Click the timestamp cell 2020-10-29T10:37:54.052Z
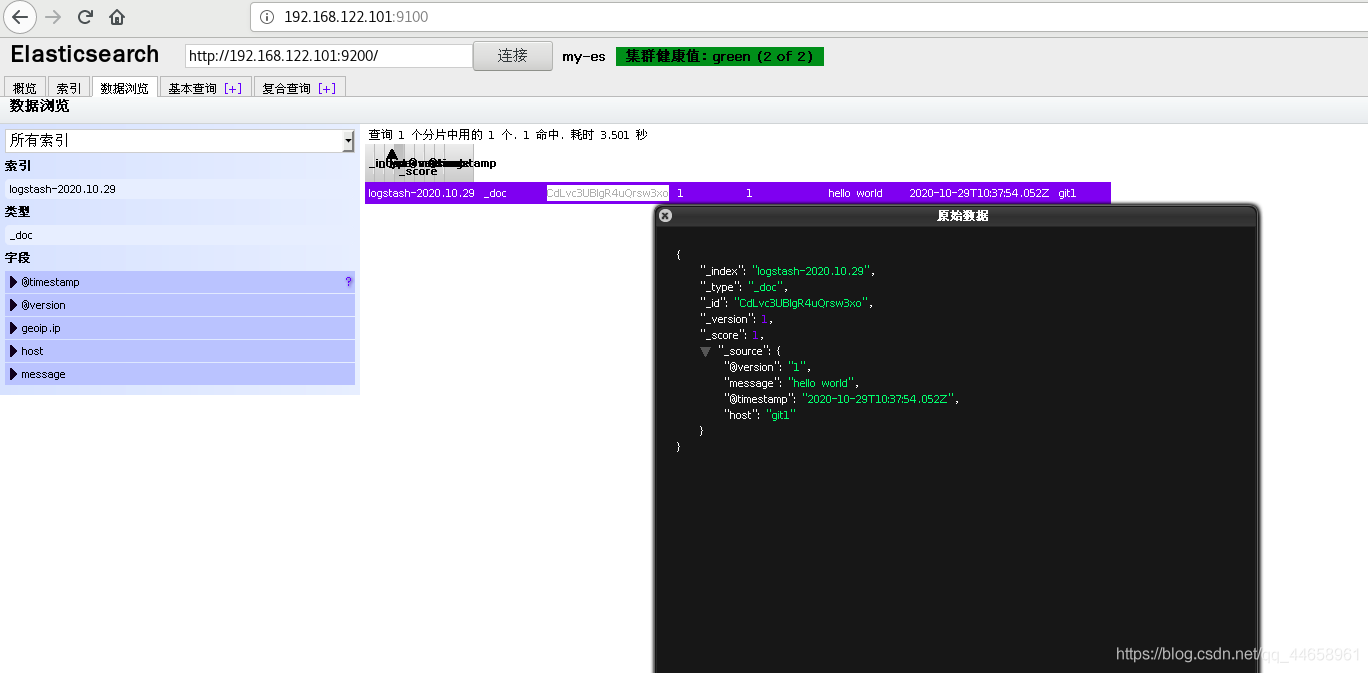The image size is (1368, 673). point(979,193)
